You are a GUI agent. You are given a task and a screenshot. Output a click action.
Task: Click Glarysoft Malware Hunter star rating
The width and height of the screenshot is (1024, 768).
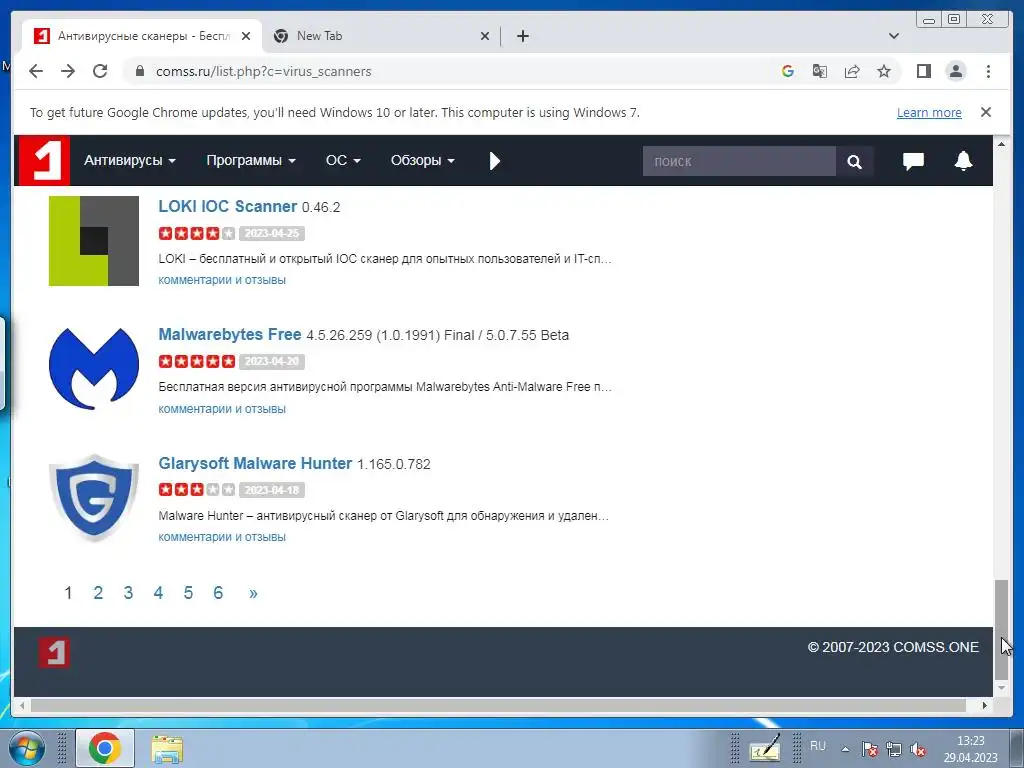pos(197,490)
